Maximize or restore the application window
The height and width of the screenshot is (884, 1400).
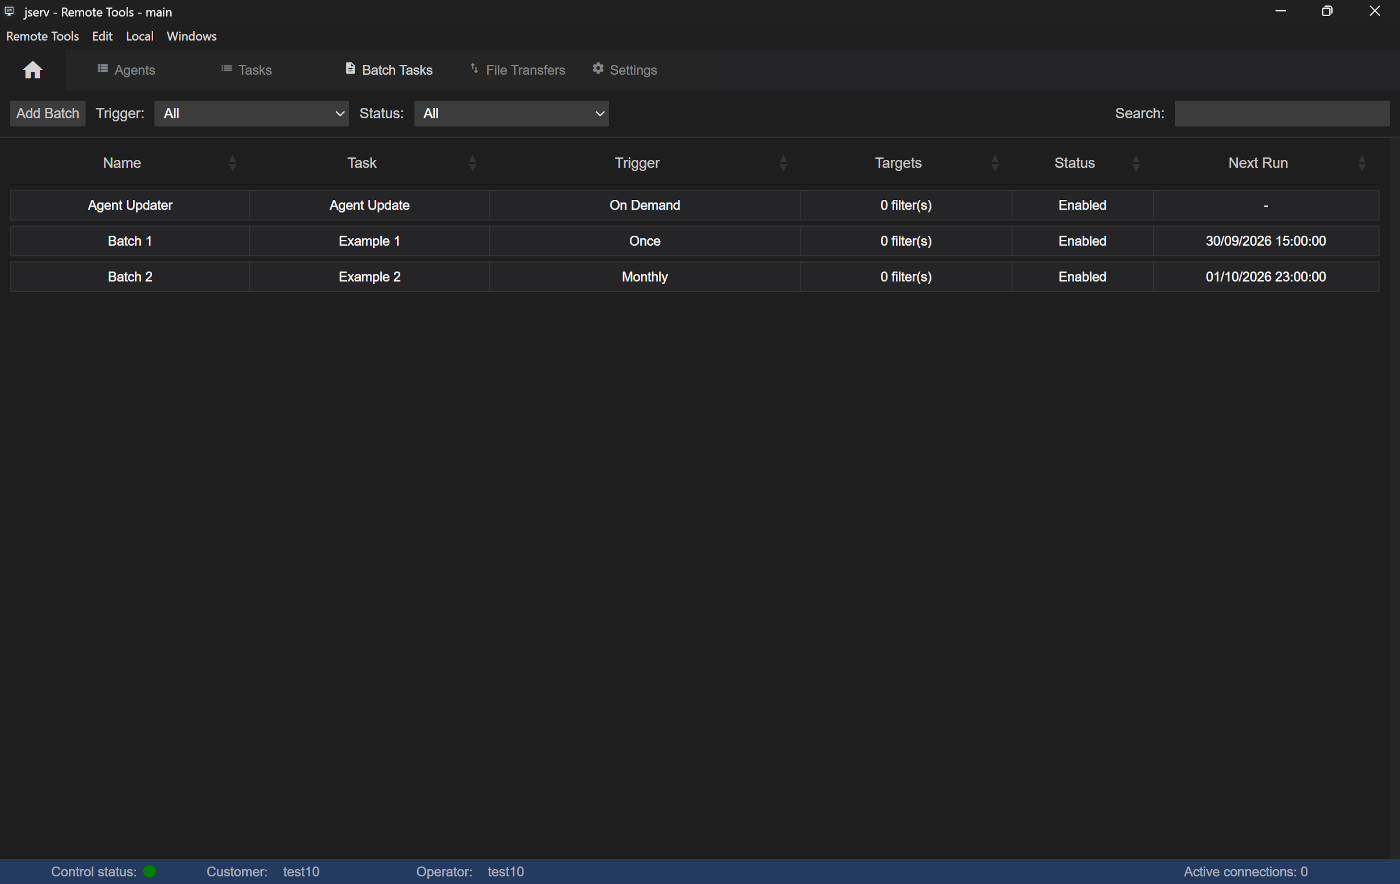(1327, 12)
